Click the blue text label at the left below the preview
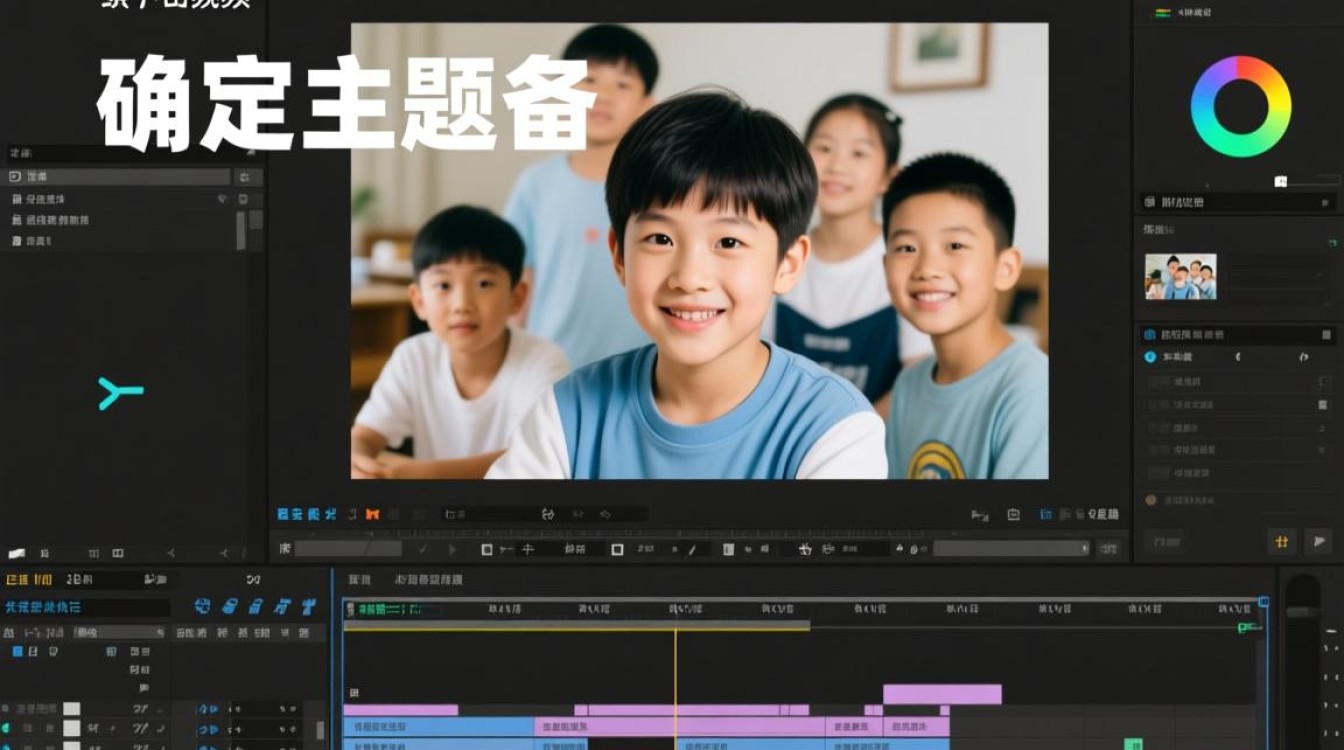The height and width of the screenshot is (750, 1344). (x=306, y=514)
